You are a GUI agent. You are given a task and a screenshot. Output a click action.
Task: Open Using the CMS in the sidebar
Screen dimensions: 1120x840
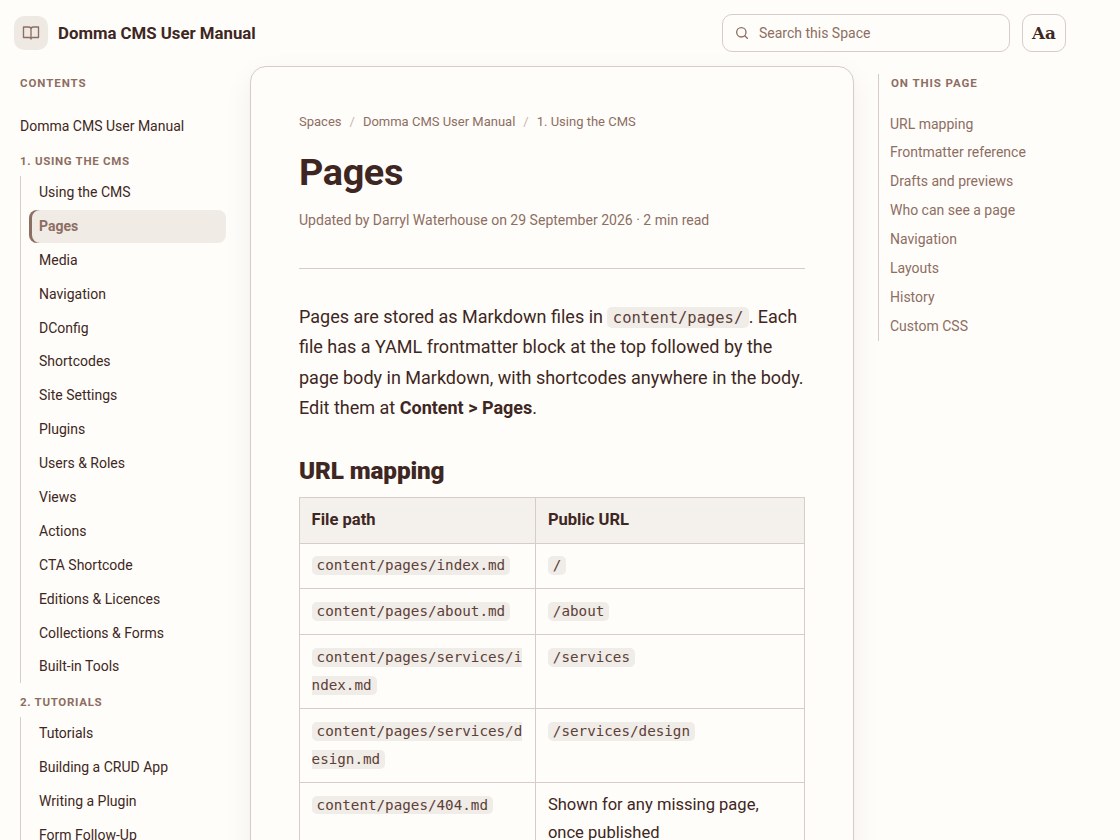click(x=85, y=191)
